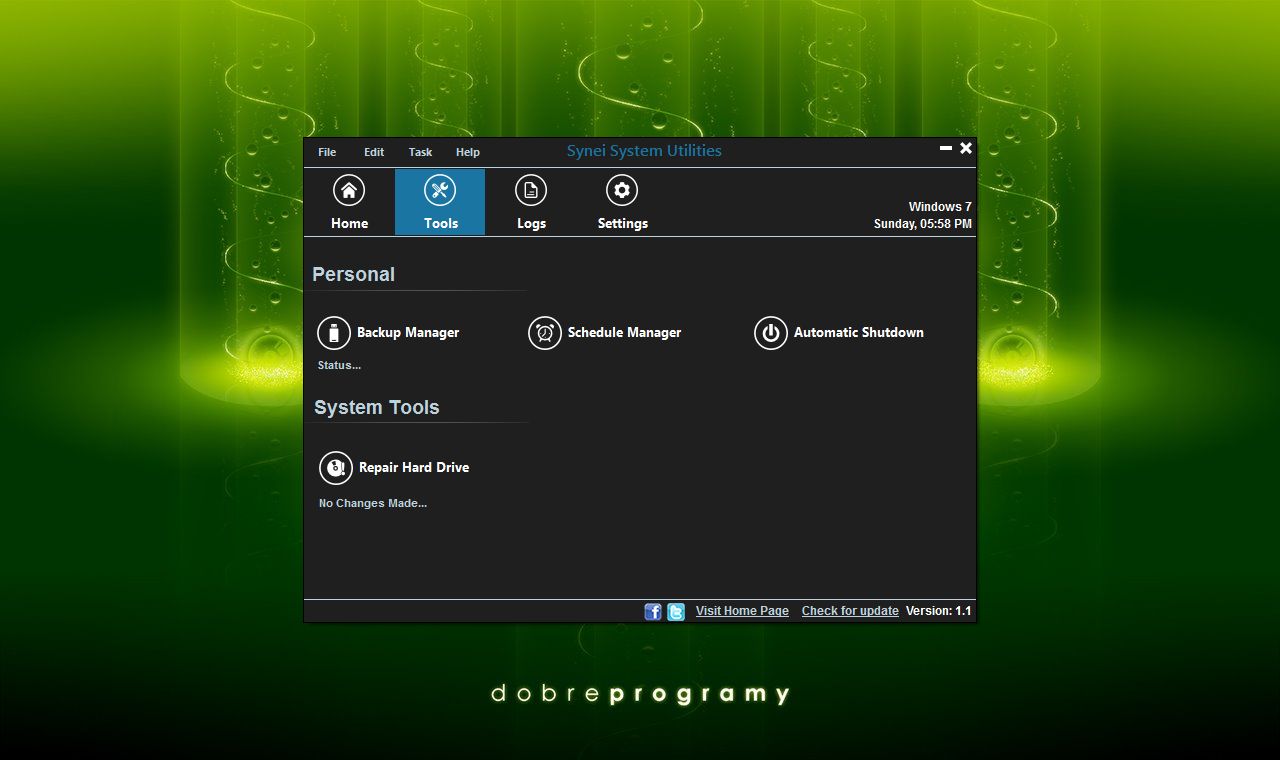Minimize the Synei System Utilities window
The image size is (1280, 760).
pos(946,148)
